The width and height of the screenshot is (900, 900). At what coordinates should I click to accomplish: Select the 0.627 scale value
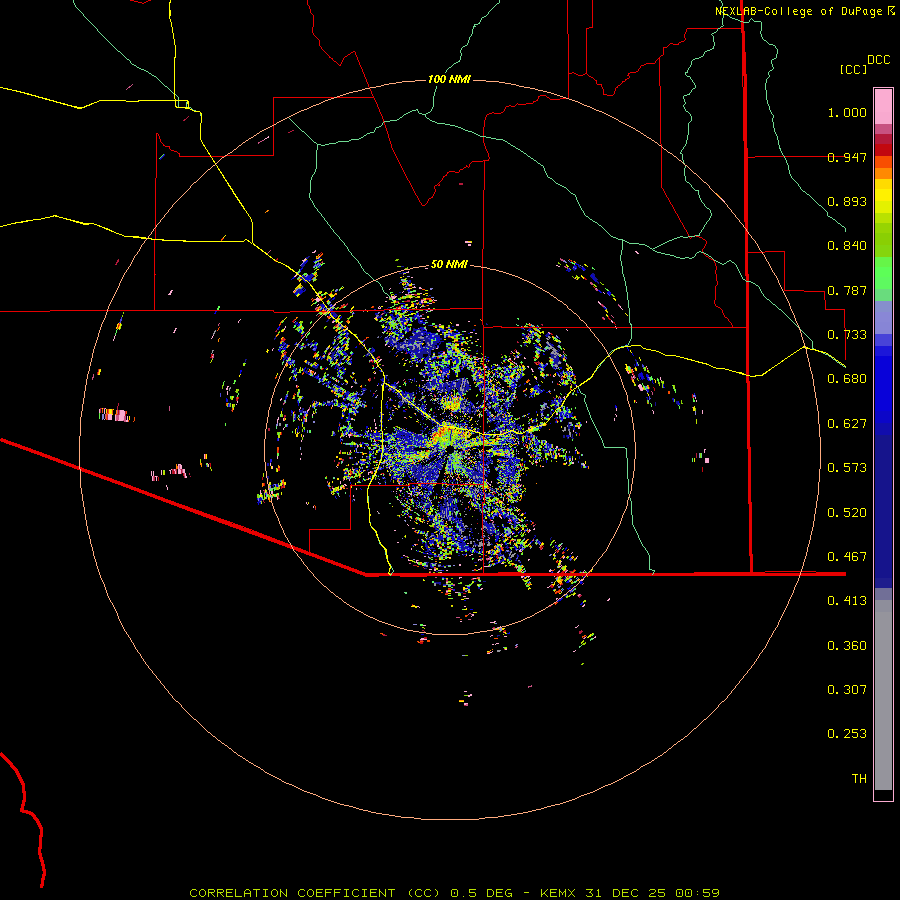847,424
